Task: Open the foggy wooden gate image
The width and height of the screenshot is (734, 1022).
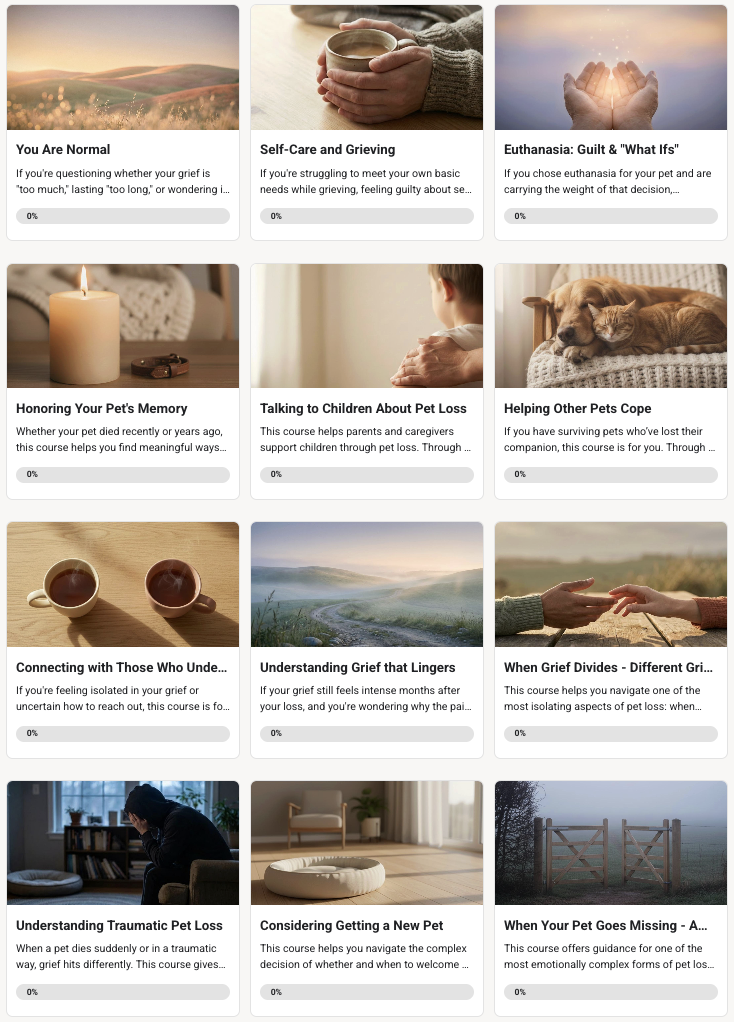Action: (x=611, y=843)
